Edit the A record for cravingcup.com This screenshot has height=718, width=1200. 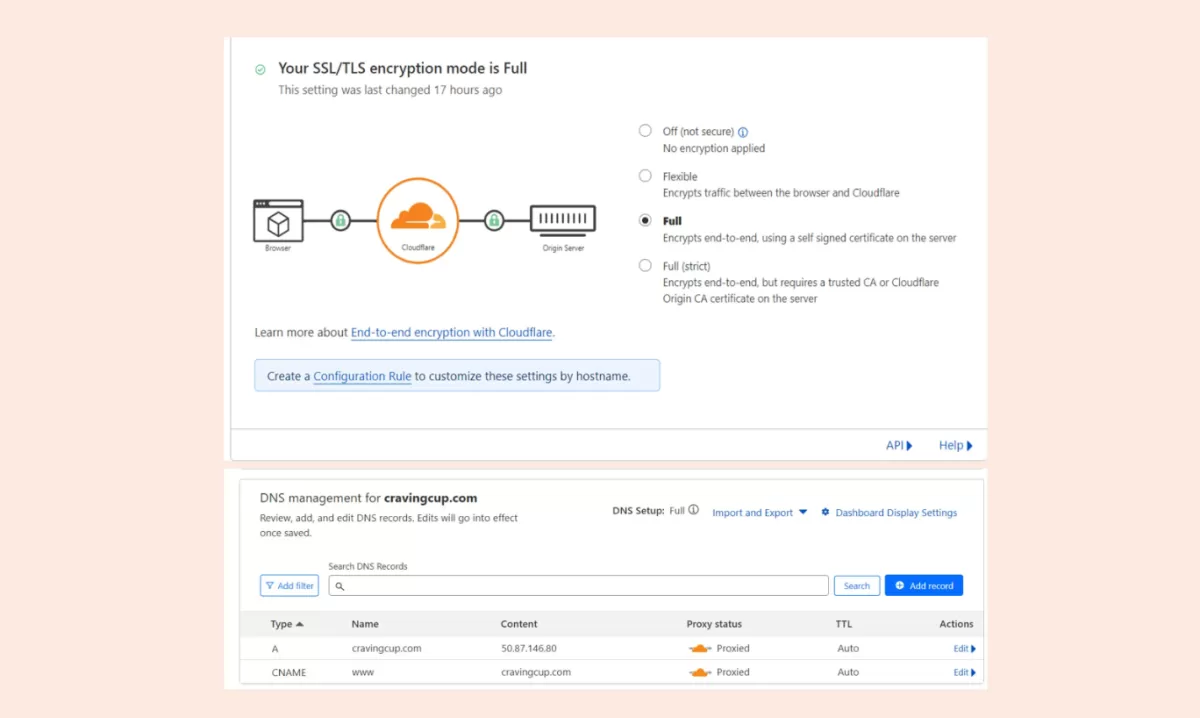coord(964,648)
